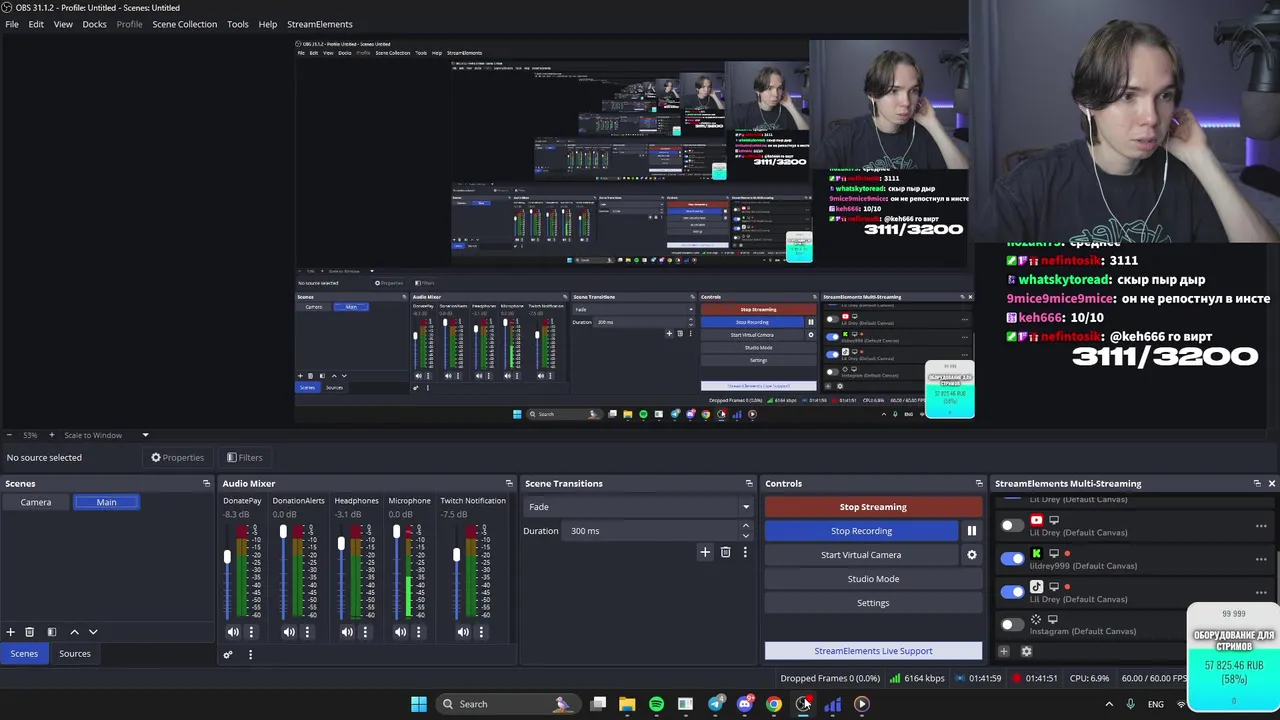Pause recording button
Screen dimensions: 1280x720
pyautogui.click(x=971, y=531)
